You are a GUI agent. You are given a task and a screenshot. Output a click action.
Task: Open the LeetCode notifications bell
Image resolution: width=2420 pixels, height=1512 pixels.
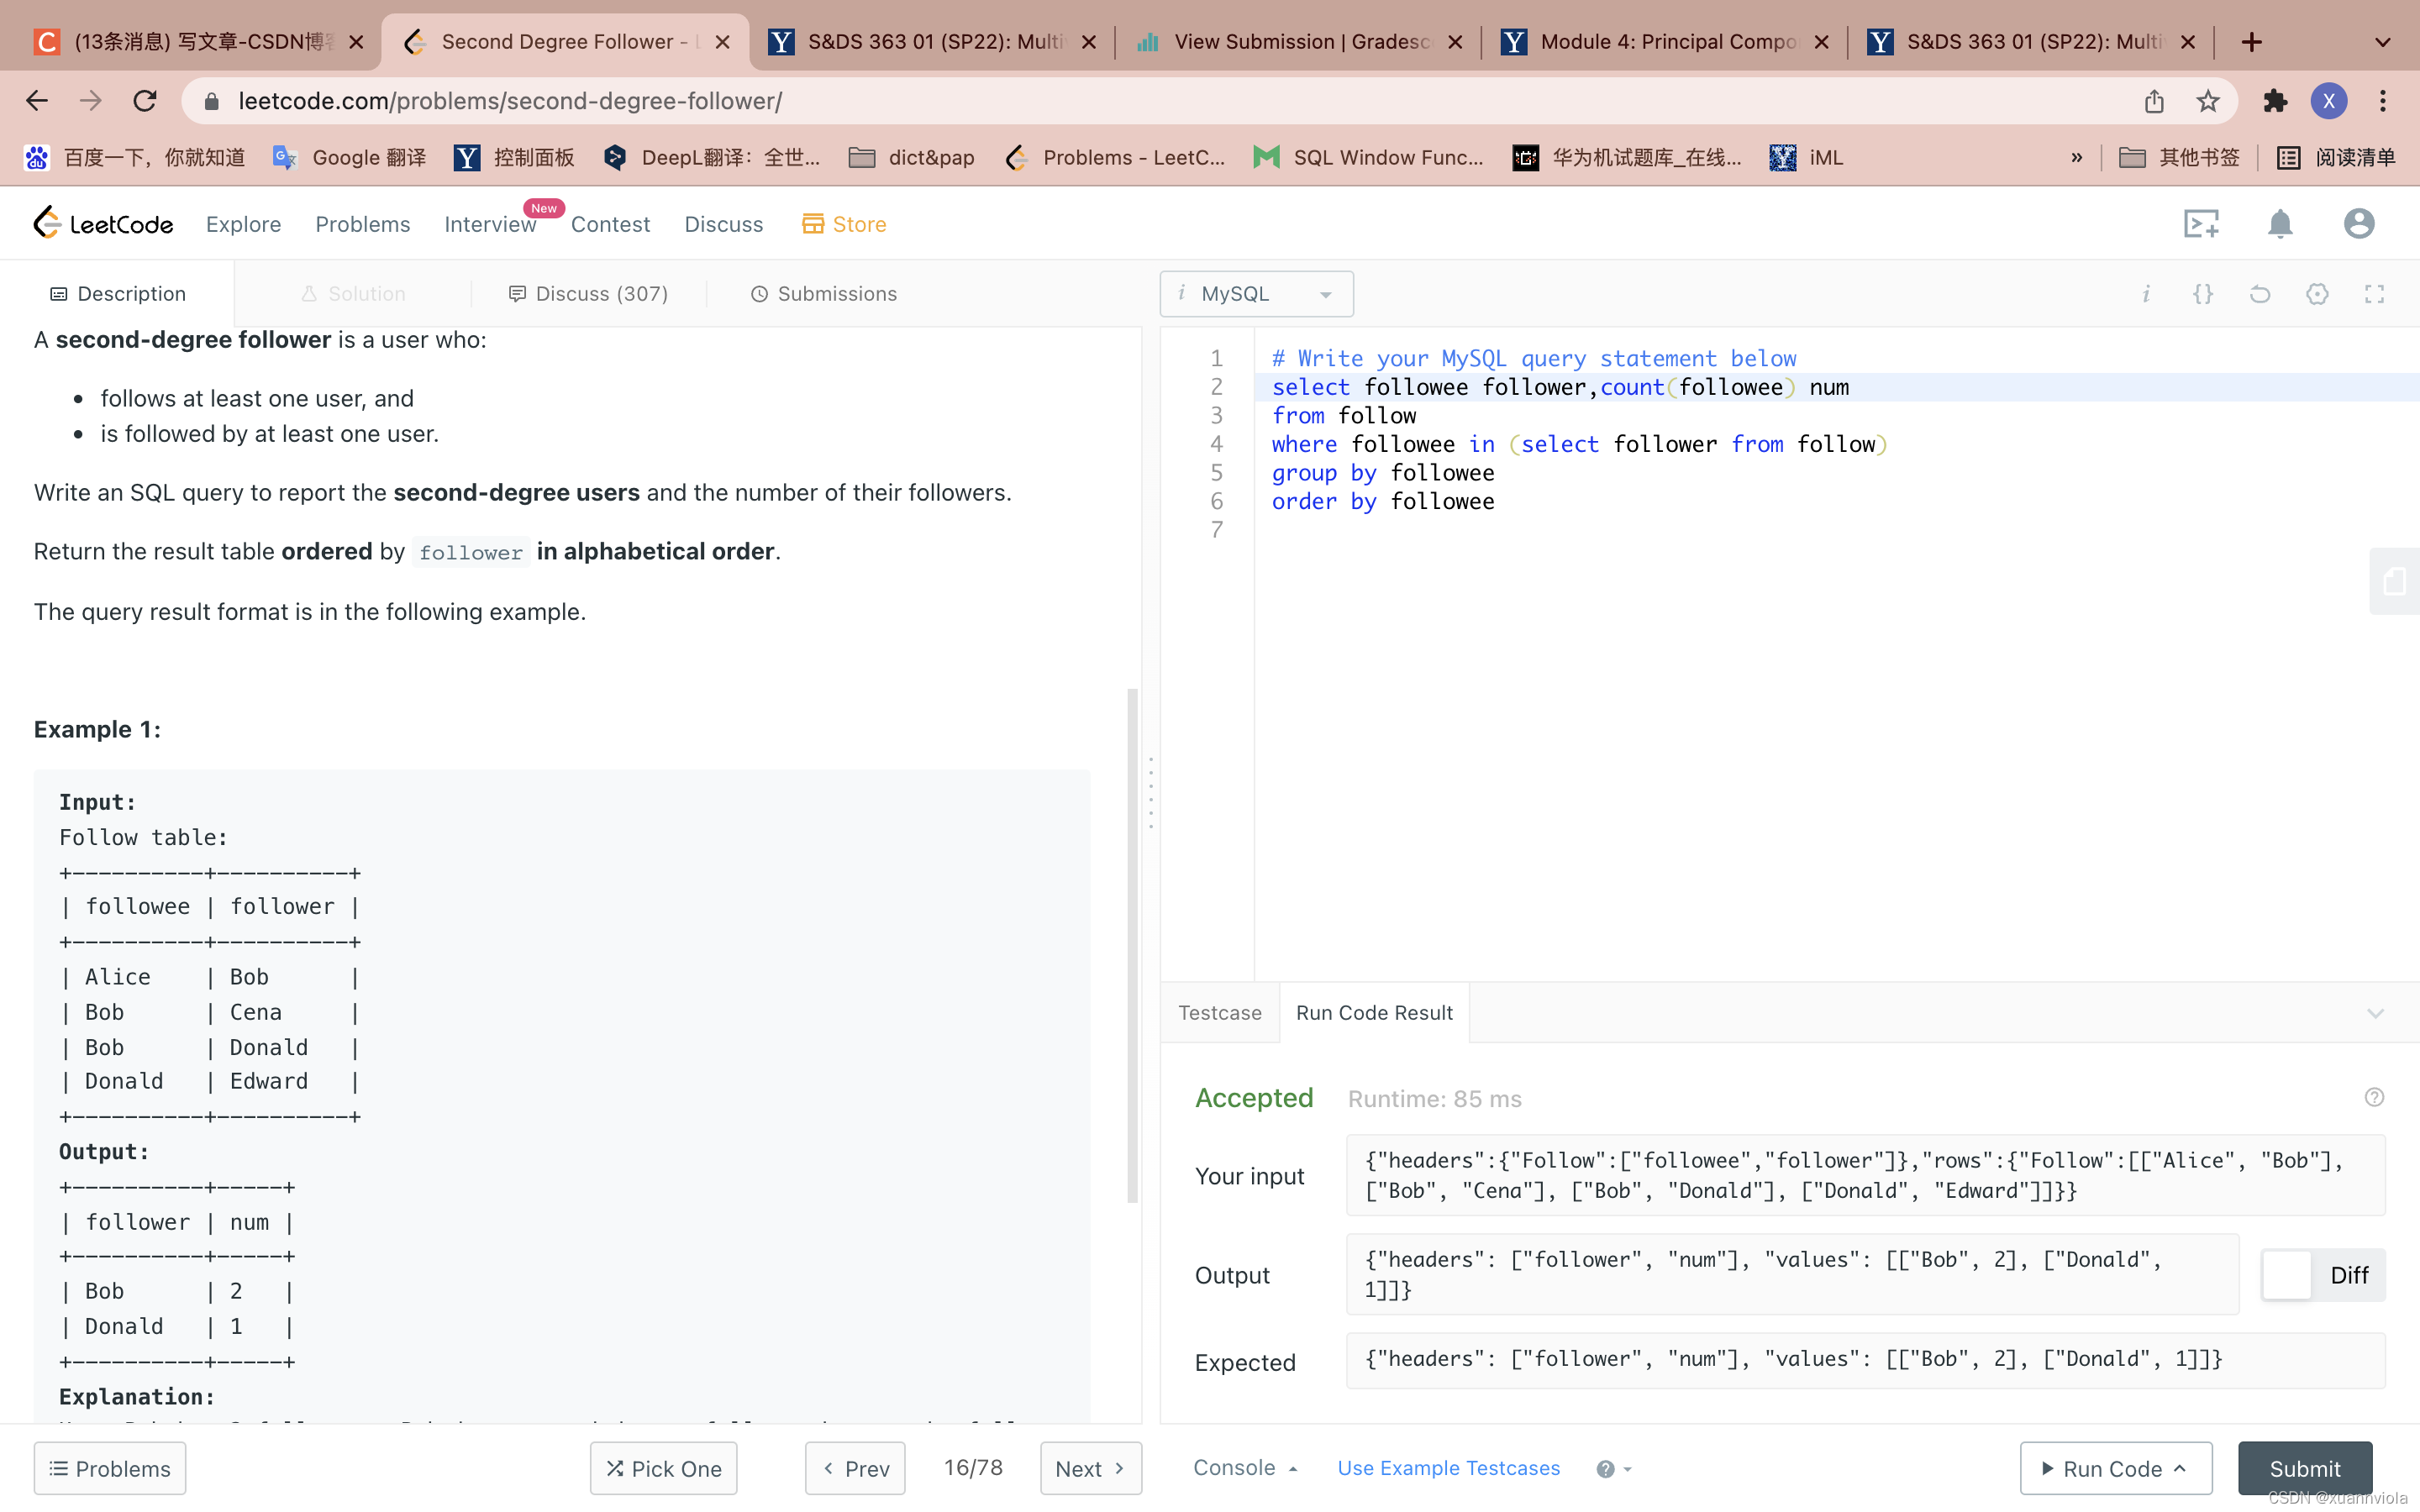click(2281, 223)
